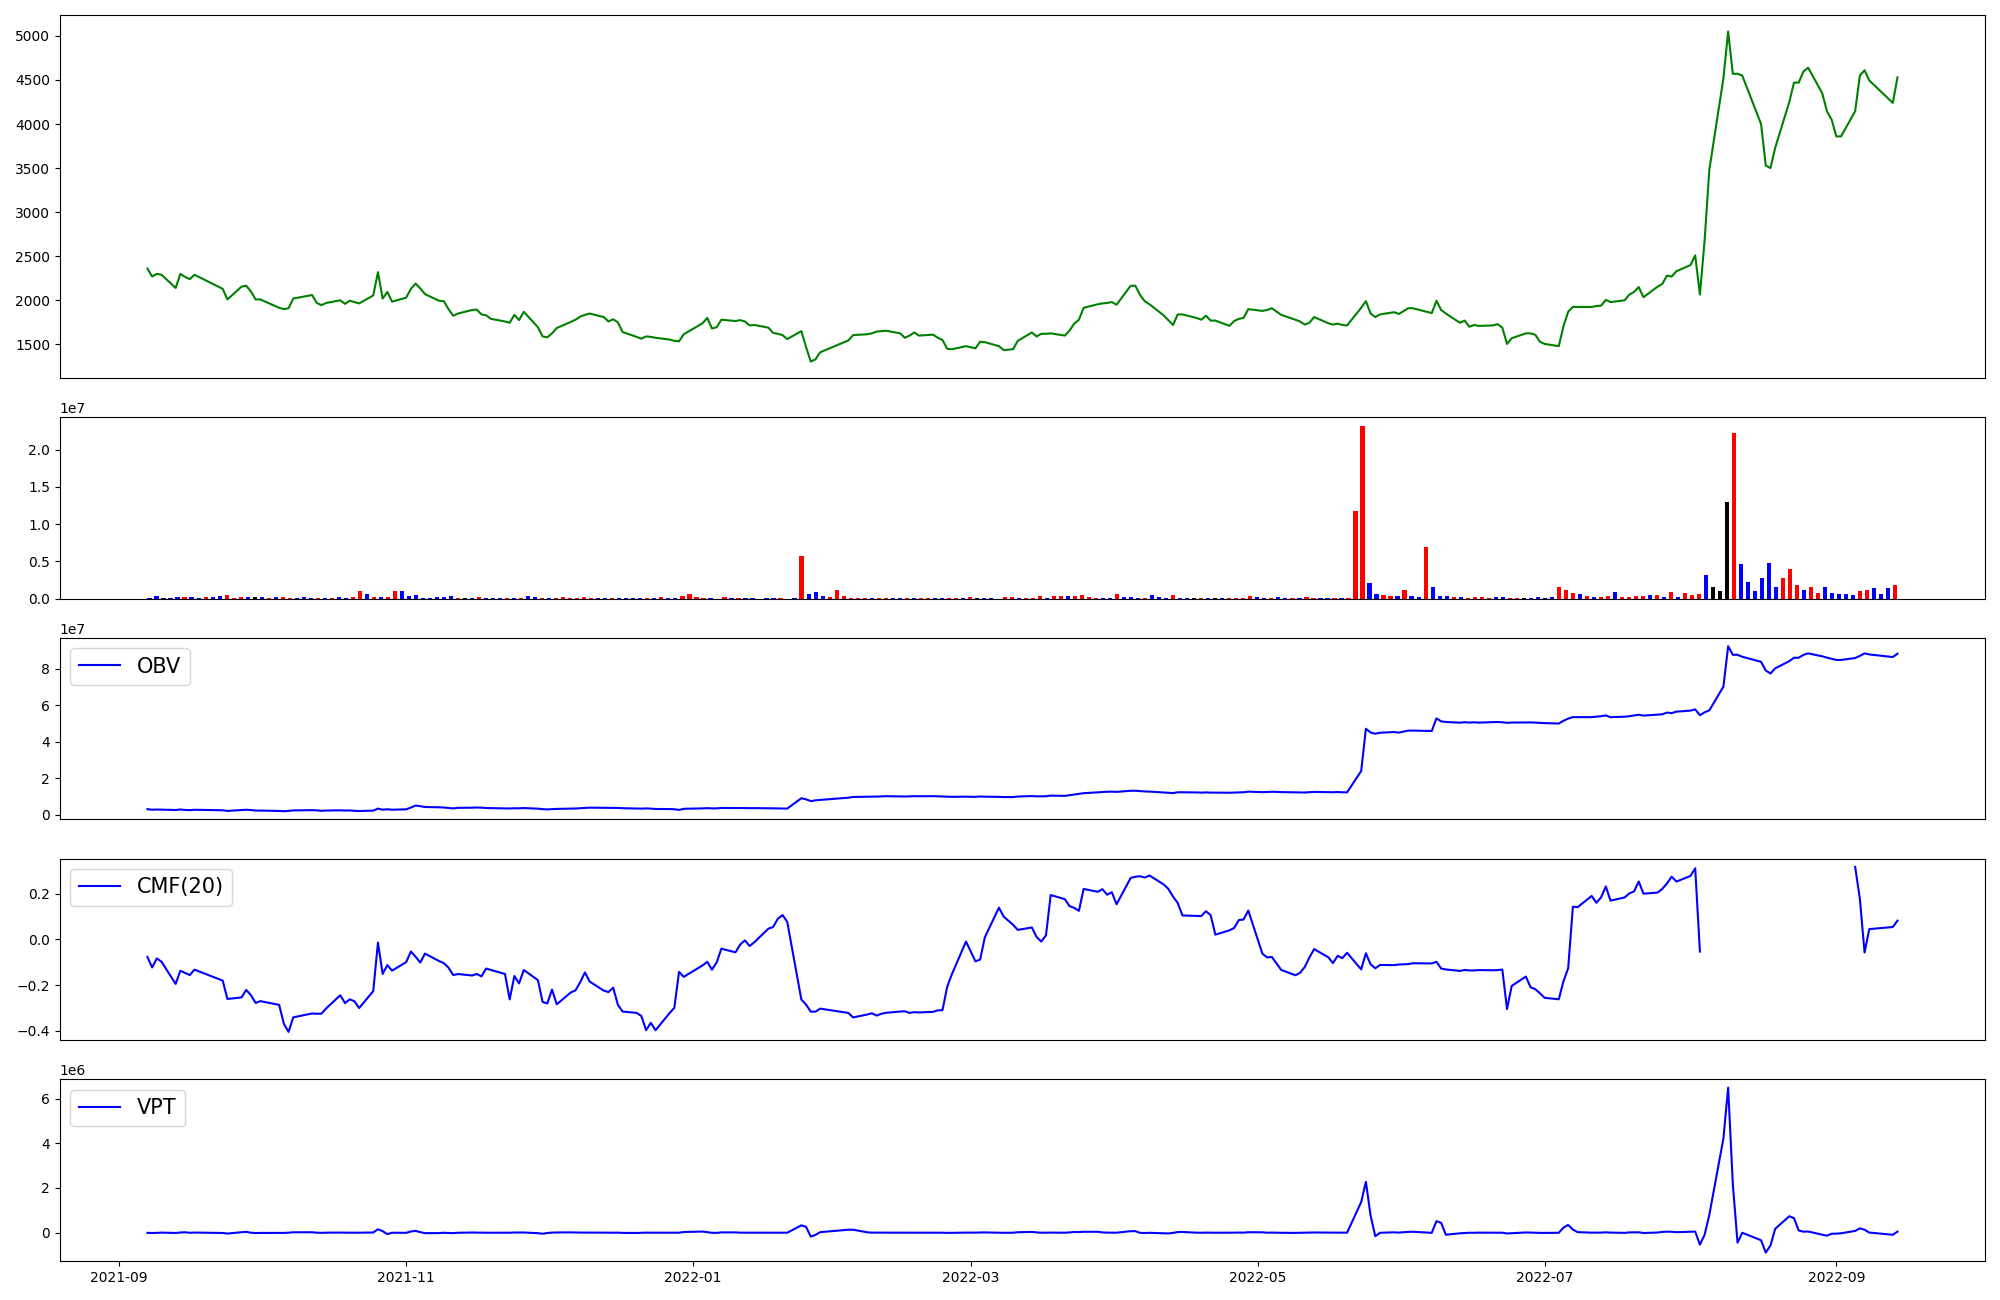2000x1300 pixels.
Task: Click the OBV legend label
Action: coord(158,666)
